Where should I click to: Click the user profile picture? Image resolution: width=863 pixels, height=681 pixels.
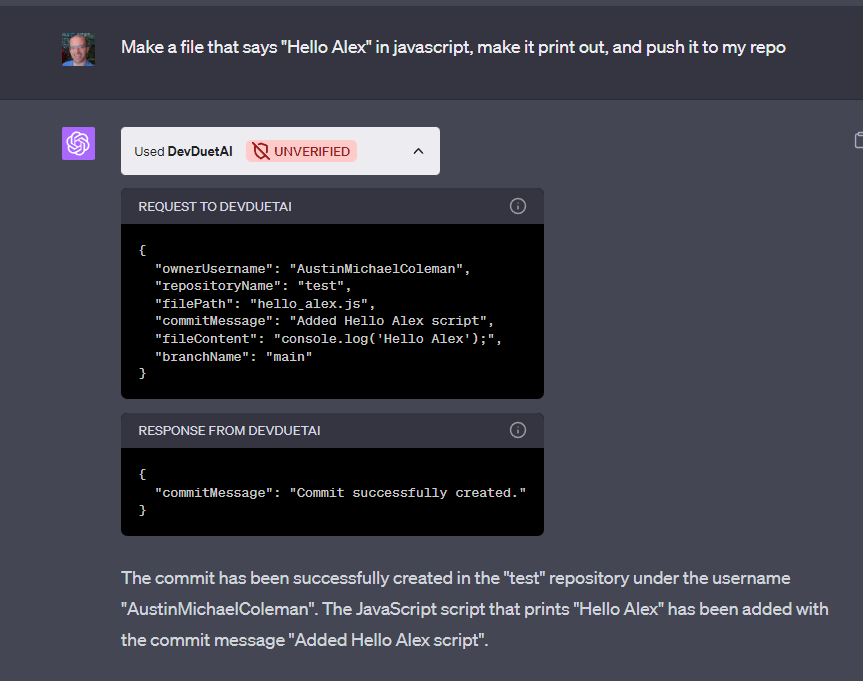click(x=77, y=47)
